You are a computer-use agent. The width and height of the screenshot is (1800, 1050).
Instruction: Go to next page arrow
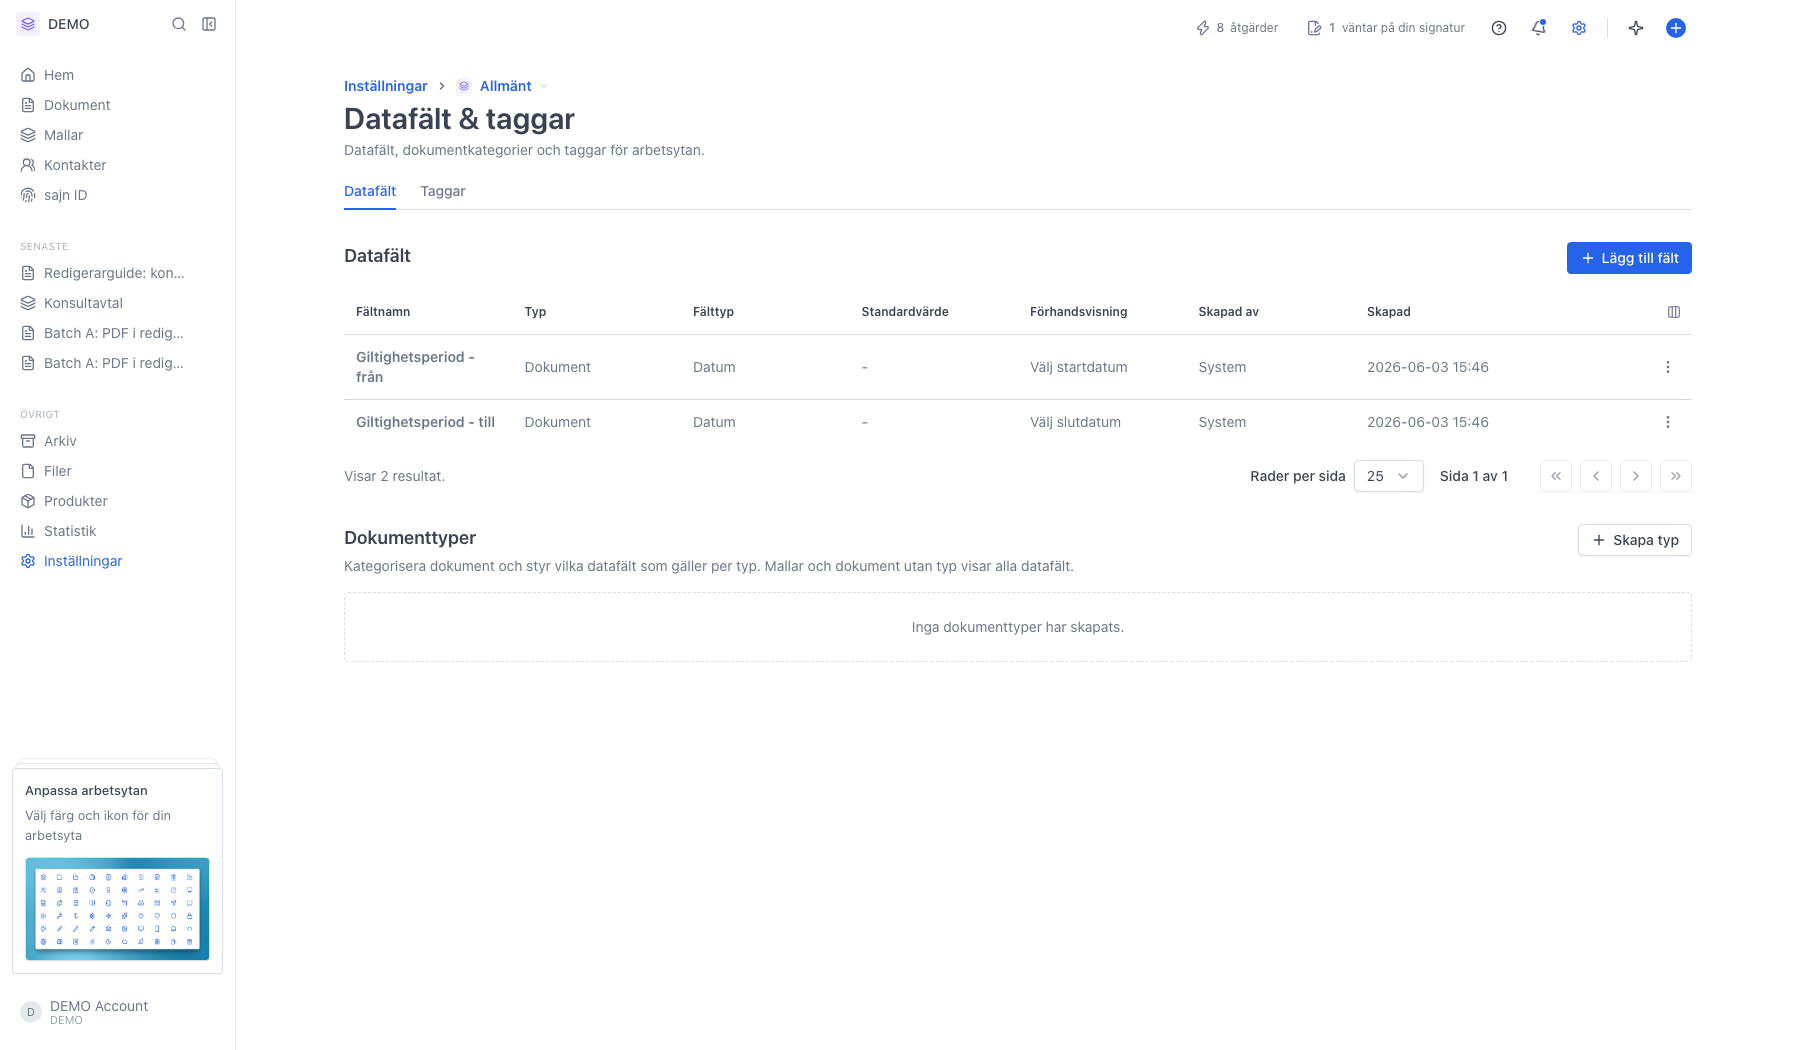click(1636, 476)
